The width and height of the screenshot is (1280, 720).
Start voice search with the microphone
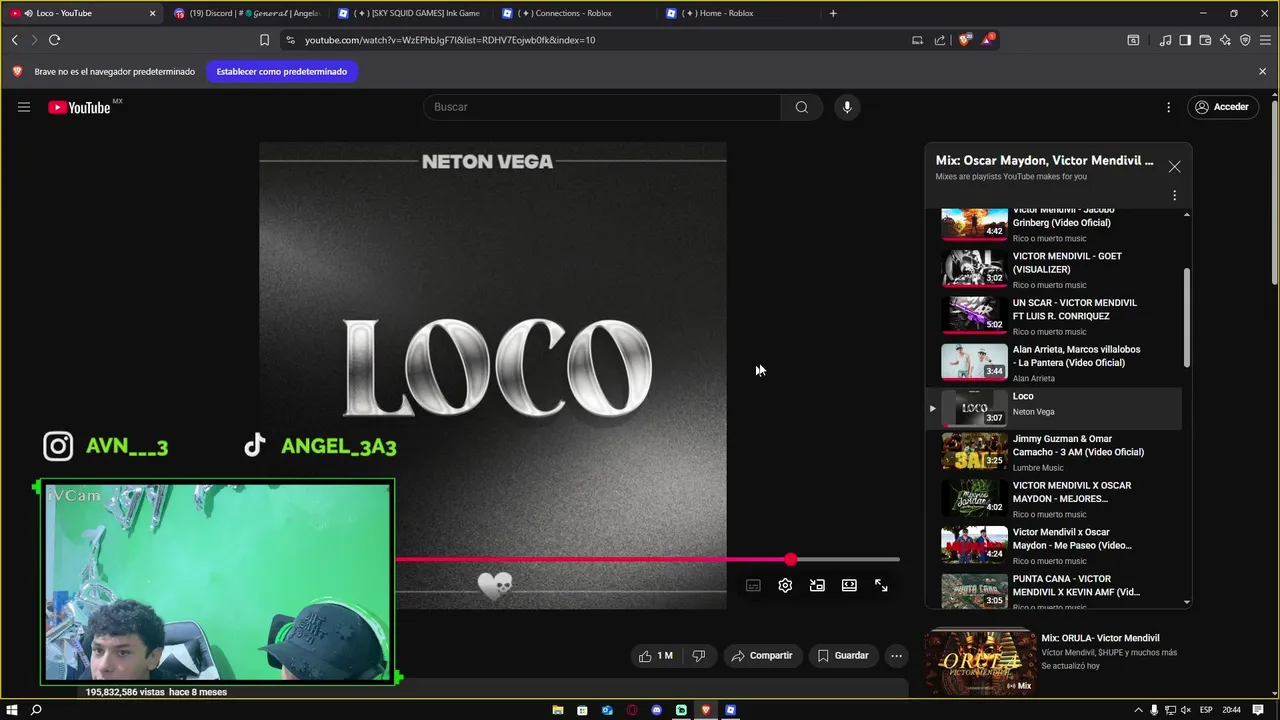[x=847, y=107]
